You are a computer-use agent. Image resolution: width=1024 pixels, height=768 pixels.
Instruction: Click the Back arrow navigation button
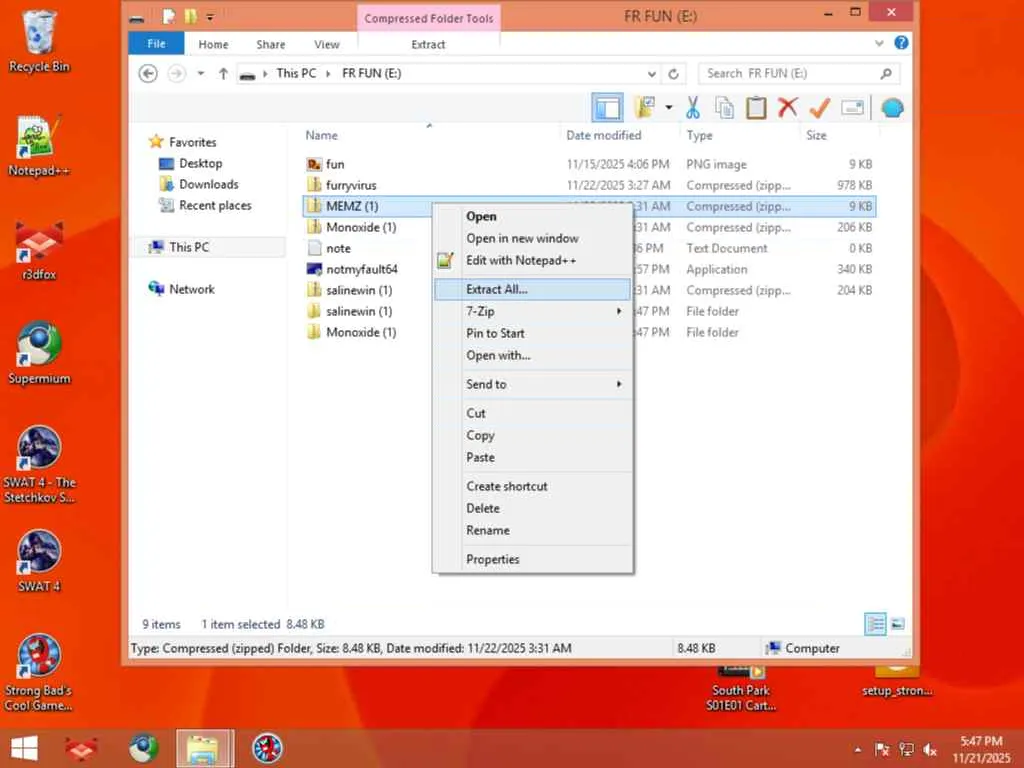pyautogui.click(x=148, y=73)
